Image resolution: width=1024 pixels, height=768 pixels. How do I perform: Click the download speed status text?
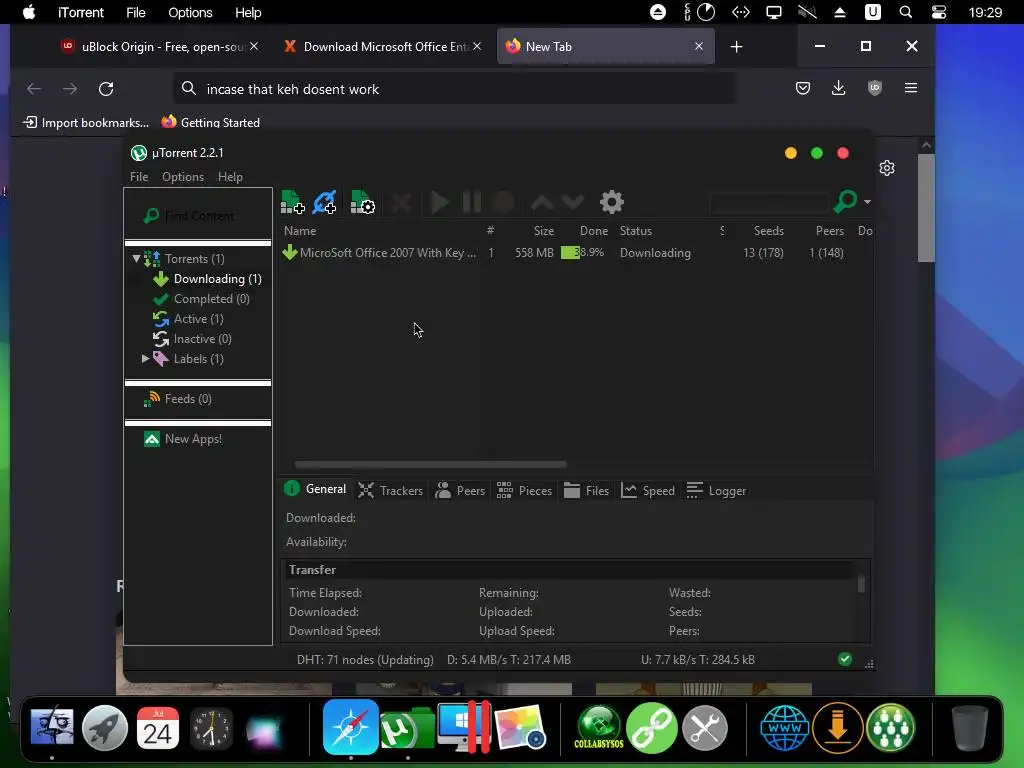[509, 660]
